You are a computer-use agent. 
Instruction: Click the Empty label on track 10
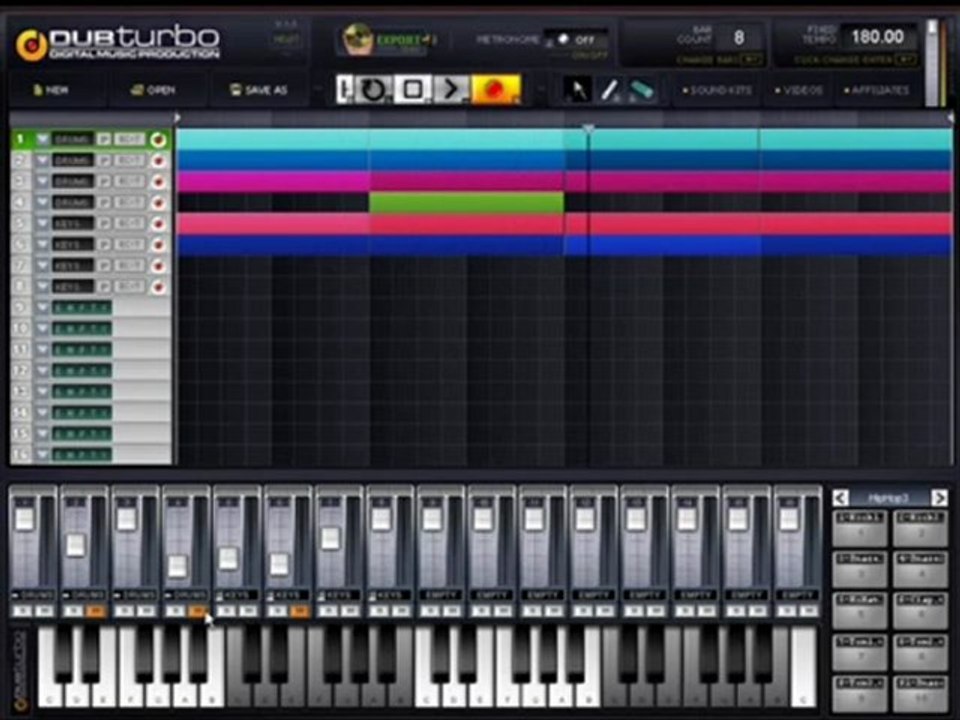pyautogui.click(x=82, y=329)
